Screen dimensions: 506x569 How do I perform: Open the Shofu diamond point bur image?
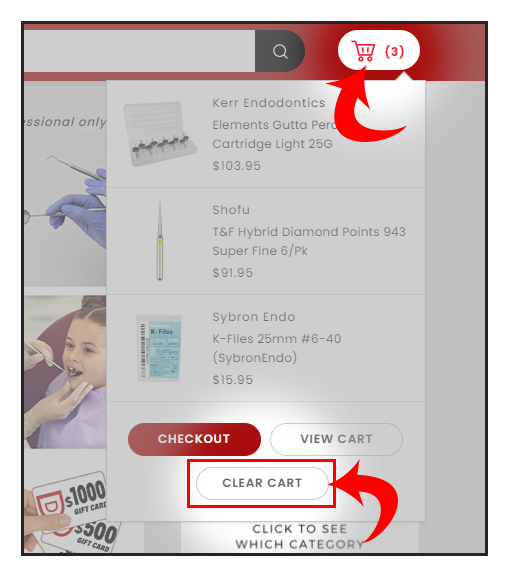[160, 241]
